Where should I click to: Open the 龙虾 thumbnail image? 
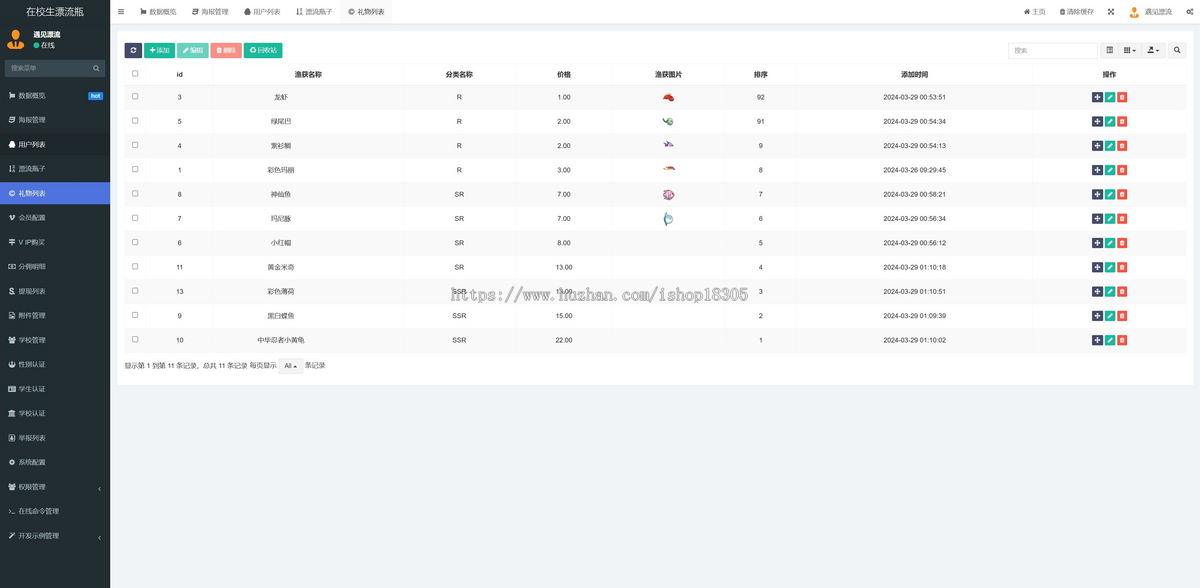pos(668,97)
